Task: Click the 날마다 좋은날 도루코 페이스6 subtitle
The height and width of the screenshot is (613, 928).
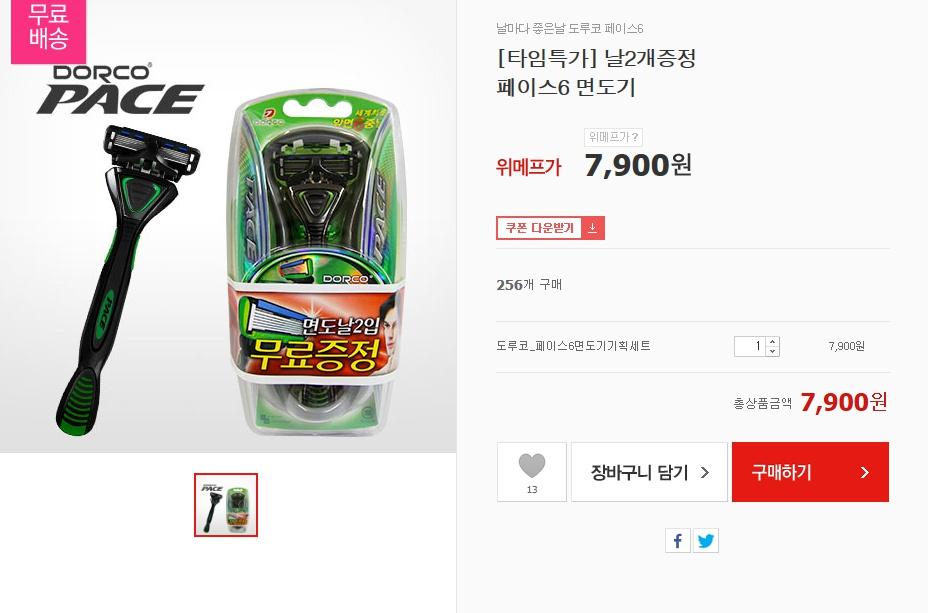Action: tap(570, 28)
